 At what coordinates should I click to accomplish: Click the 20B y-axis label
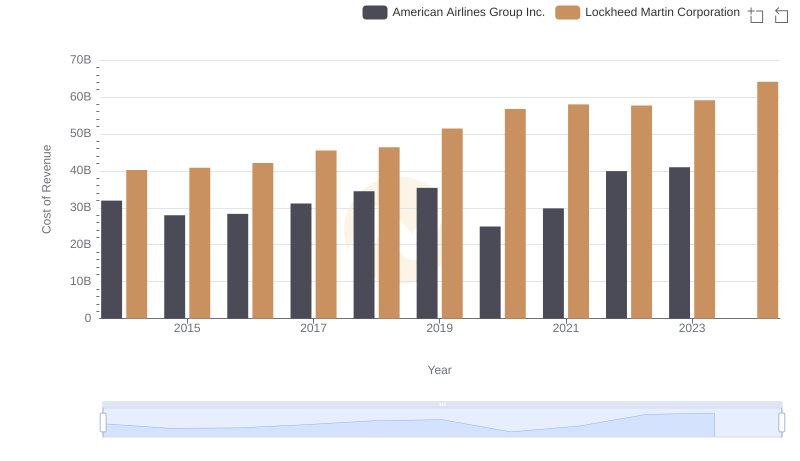point(81,244)
